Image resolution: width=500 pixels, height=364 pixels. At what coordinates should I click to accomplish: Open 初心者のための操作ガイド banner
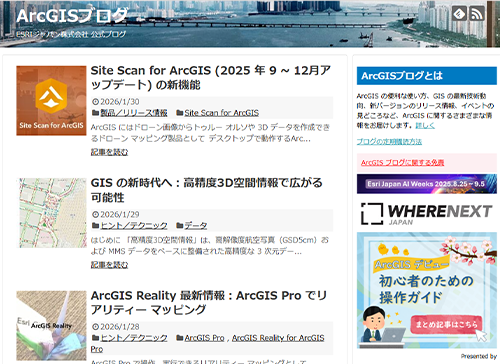pyautogui.click(x=427, y=290)
